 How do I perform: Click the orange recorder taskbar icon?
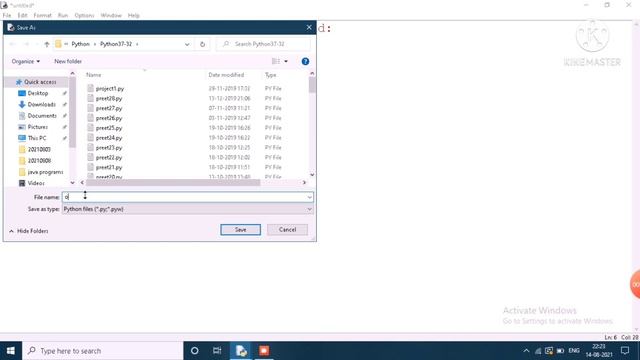coord(264,351)
